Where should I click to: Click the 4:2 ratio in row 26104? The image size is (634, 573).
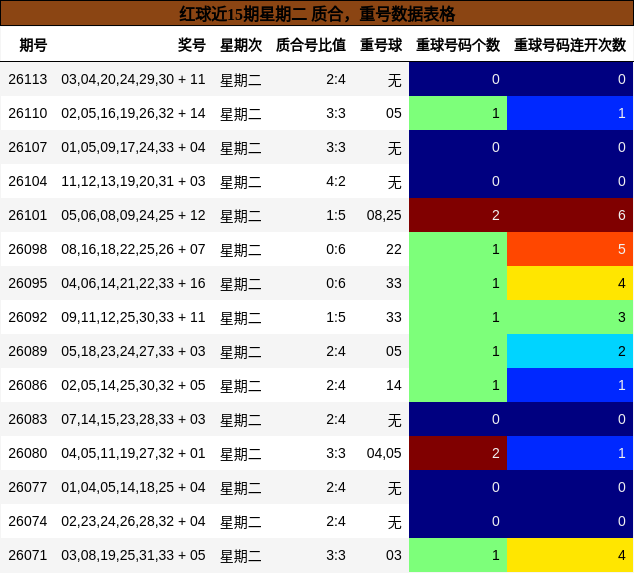(336, 181)
